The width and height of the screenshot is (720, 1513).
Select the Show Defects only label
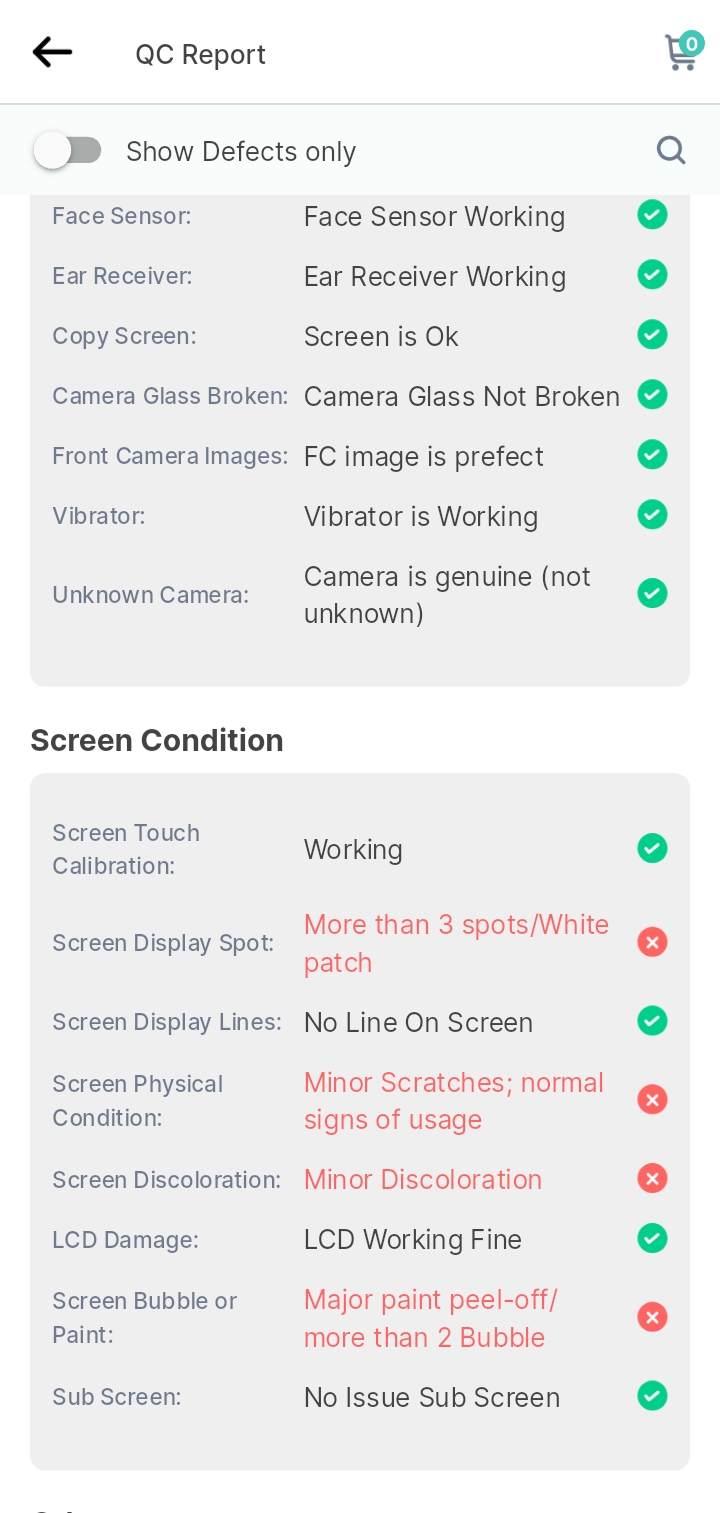(241, 152)
